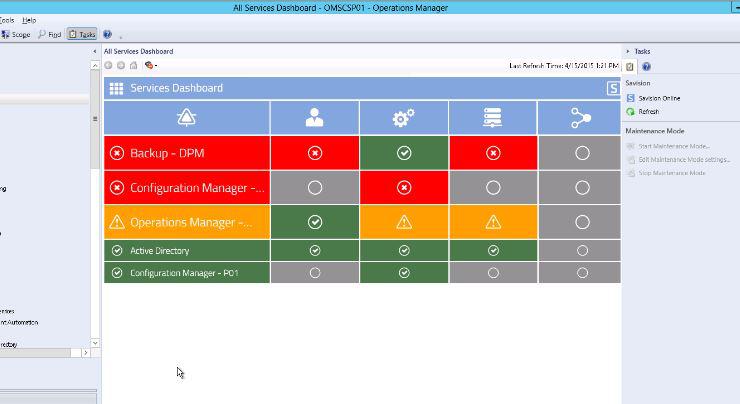This screenshot has height=404, width=740.
Task: Toggle the Tasks pane button
Action: 82,34
